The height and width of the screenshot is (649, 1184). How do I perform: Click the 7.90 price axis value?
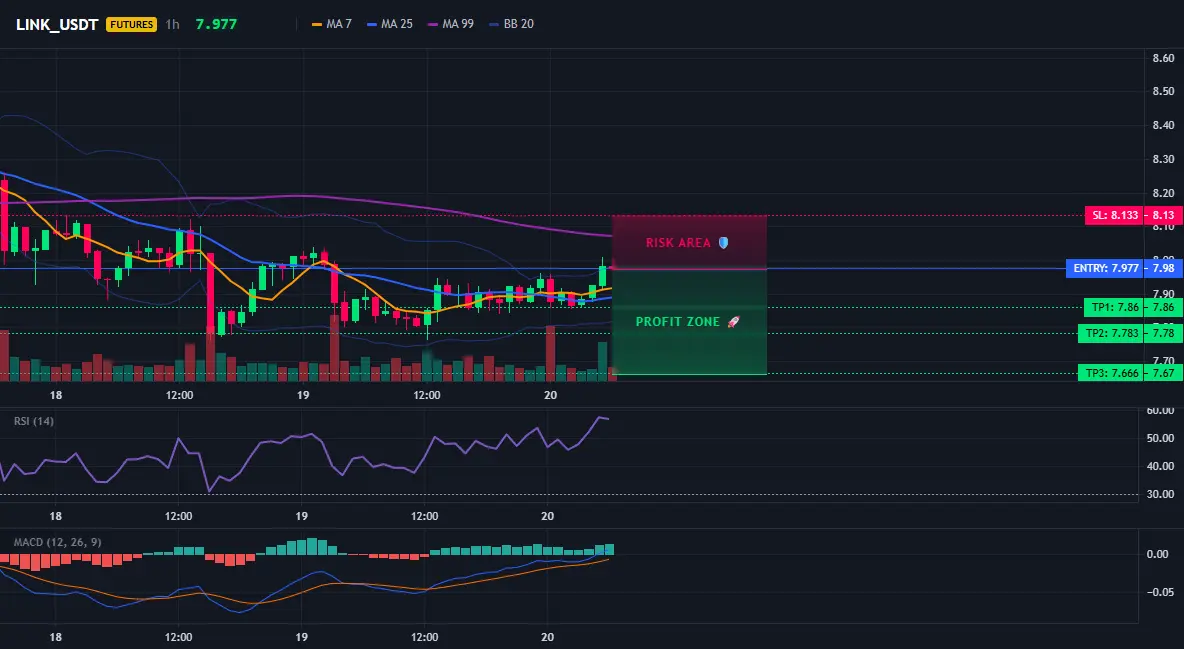point(1164,294)
